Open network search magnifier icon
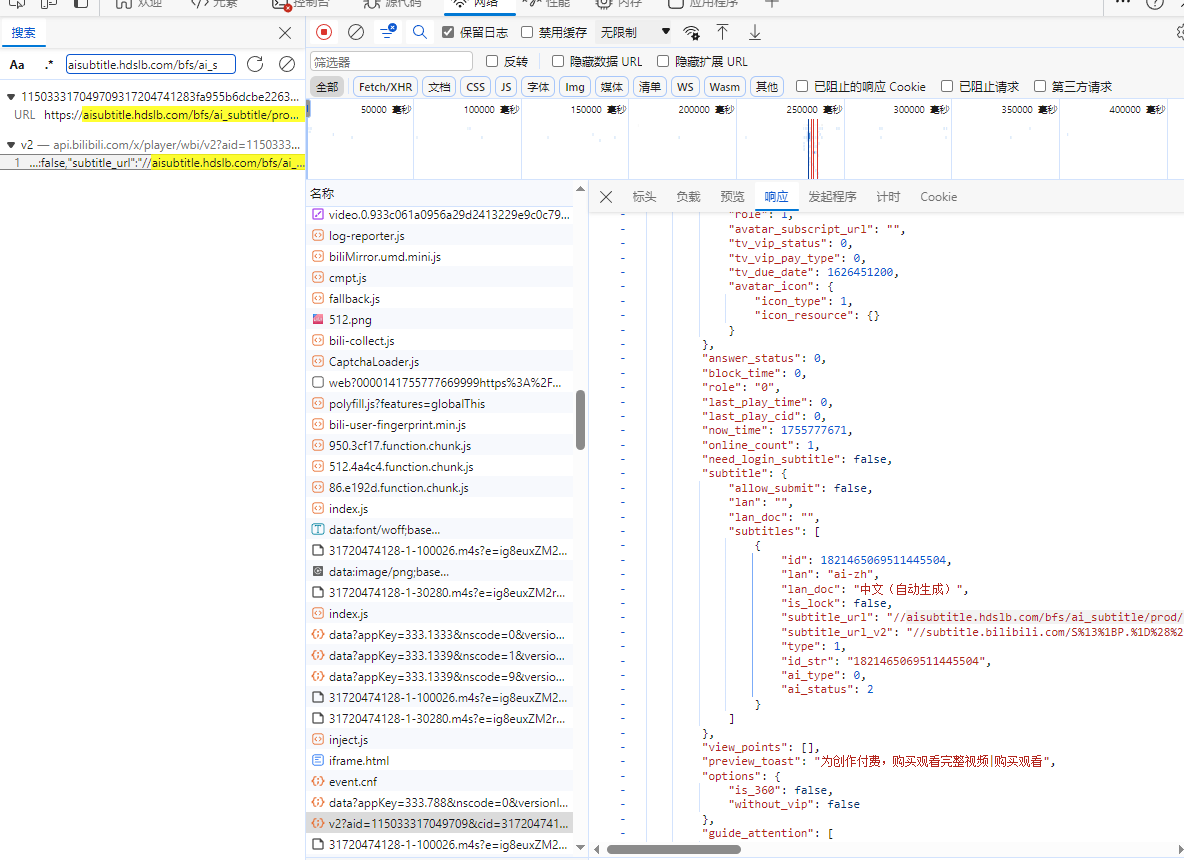The height and width of the screenshot is (860, 1184). click(420, 33)
